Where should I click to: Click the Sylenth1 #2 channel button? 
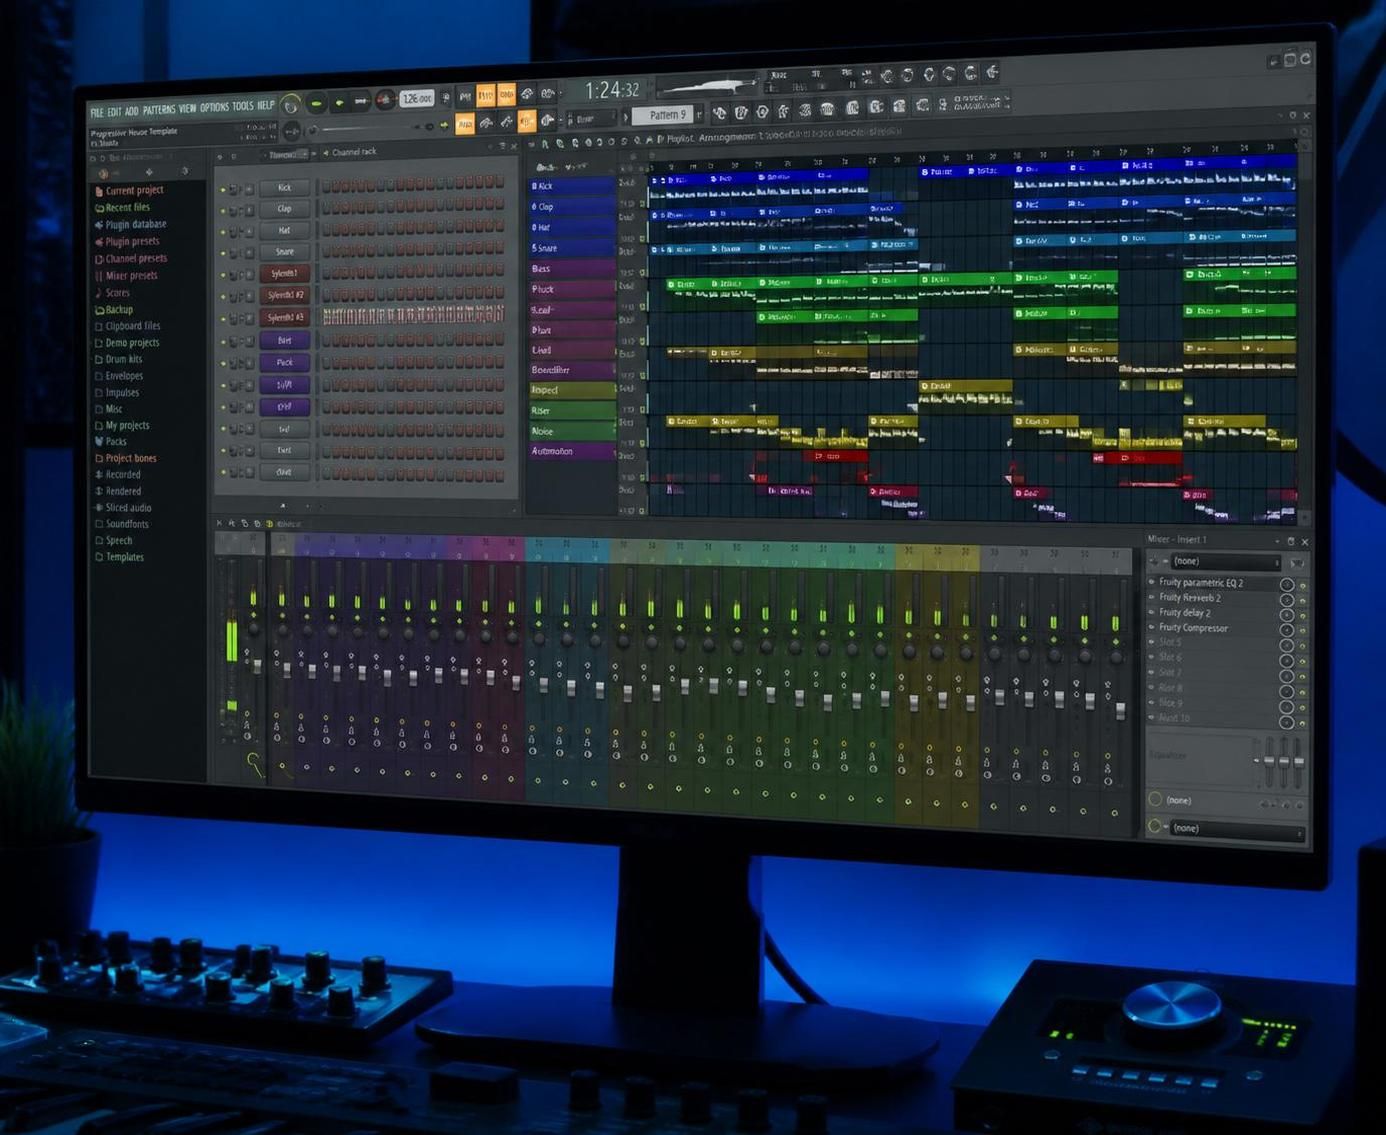[x=284, y=295]
